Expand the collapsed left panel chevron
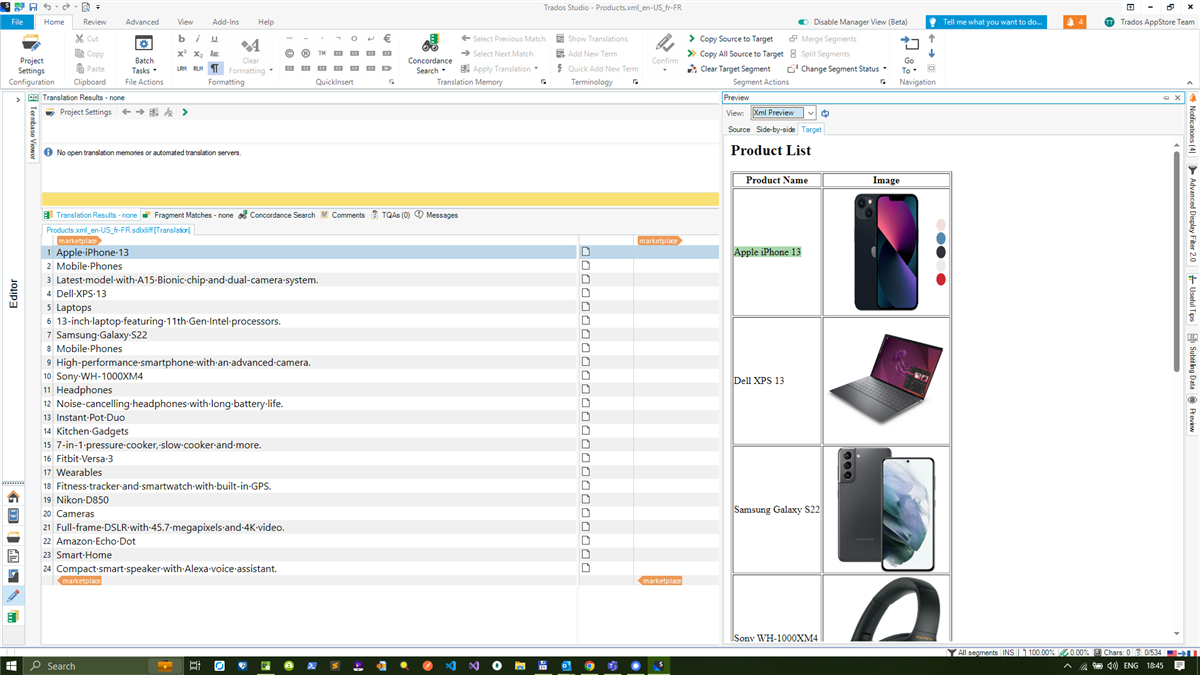 (18, 99)
